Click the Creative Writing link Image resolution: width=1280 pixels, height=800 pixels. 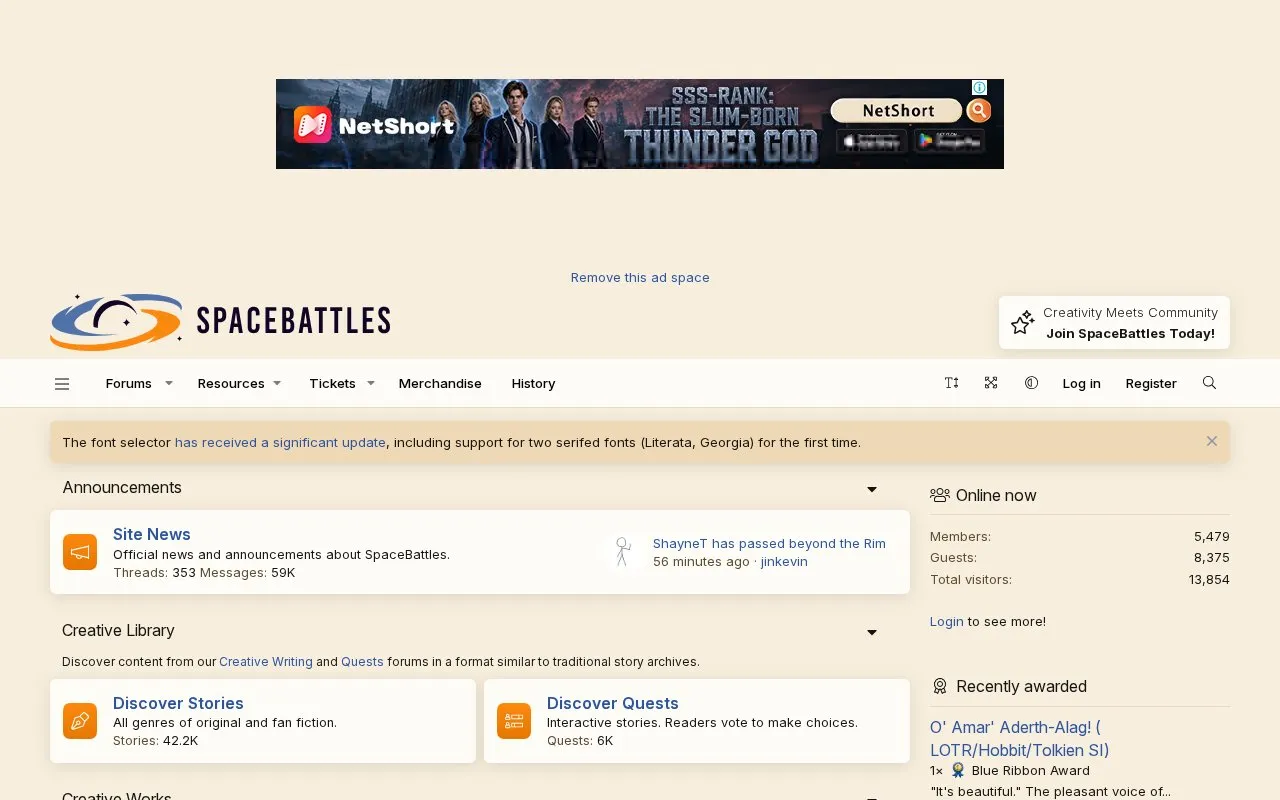(x=266, y=661)
